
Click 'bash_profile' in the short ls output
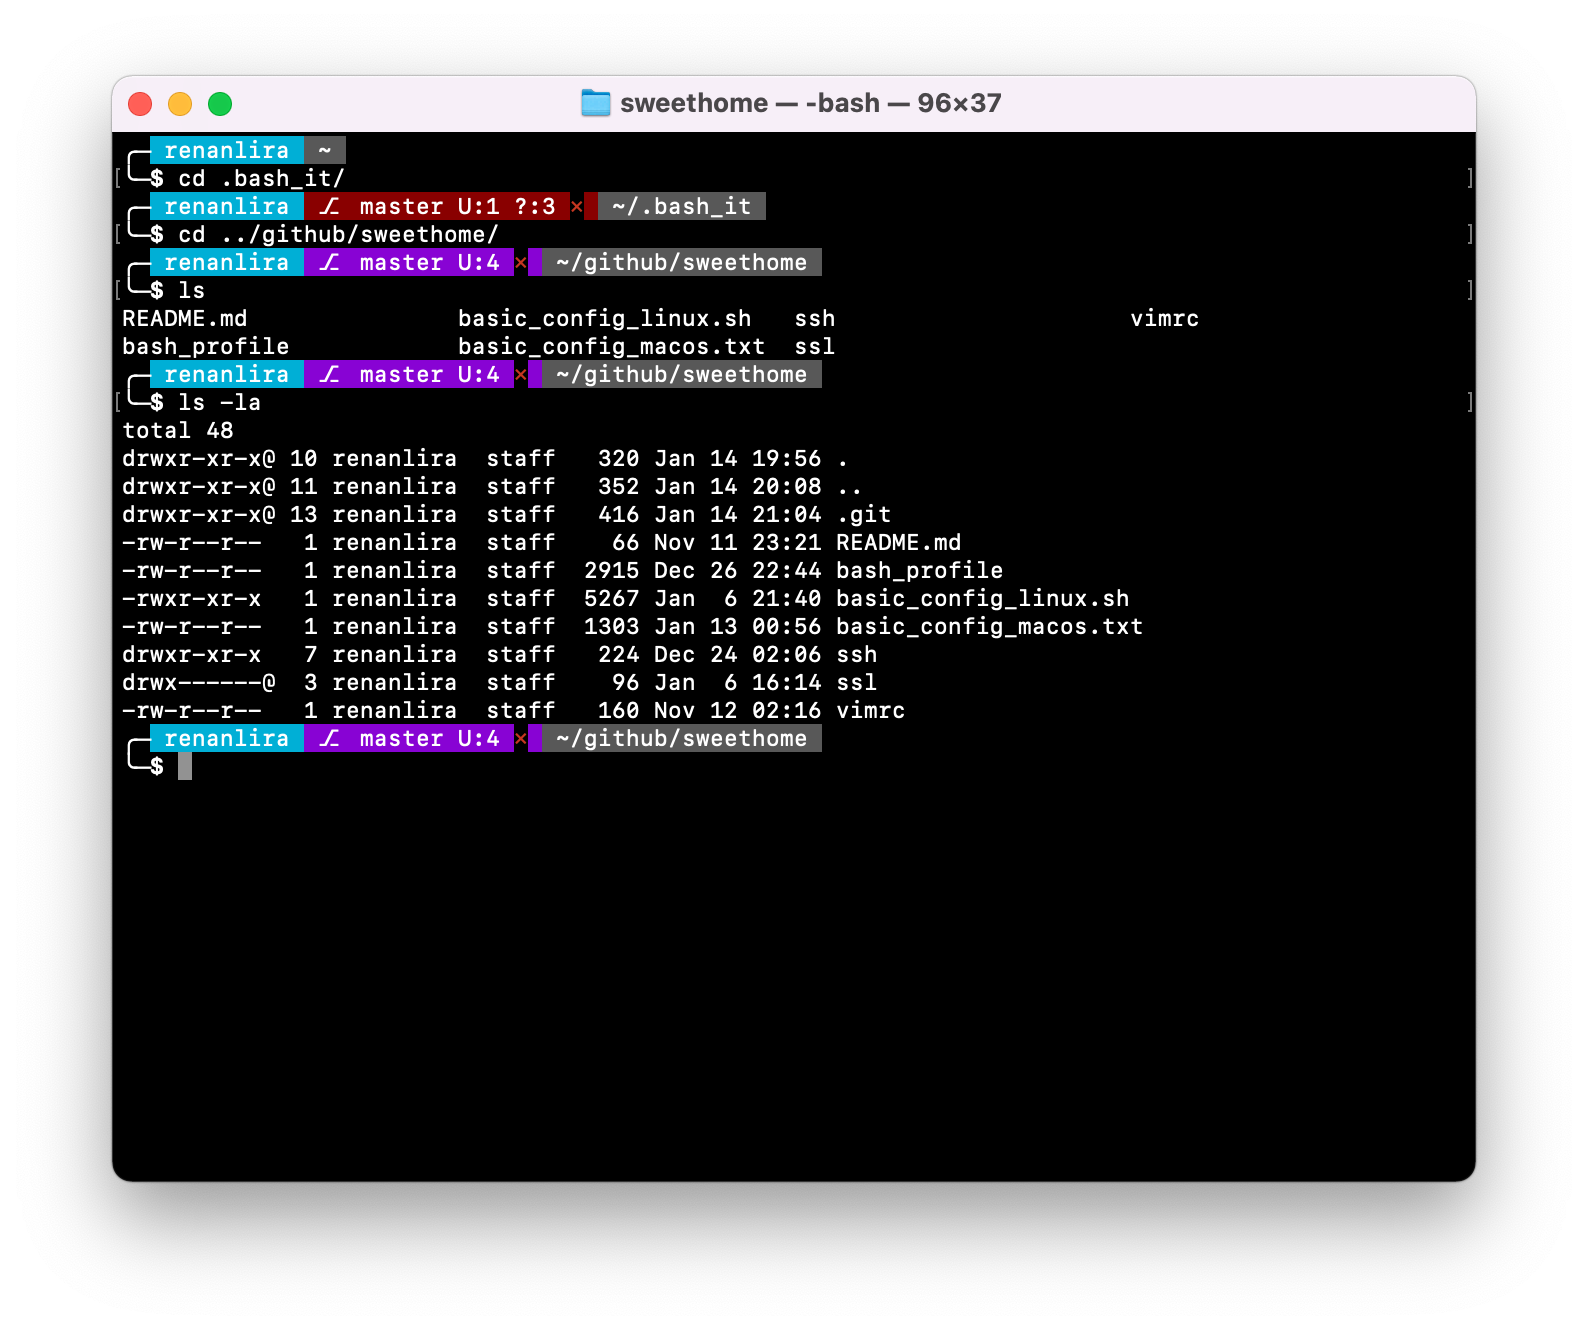click(206, 347)
